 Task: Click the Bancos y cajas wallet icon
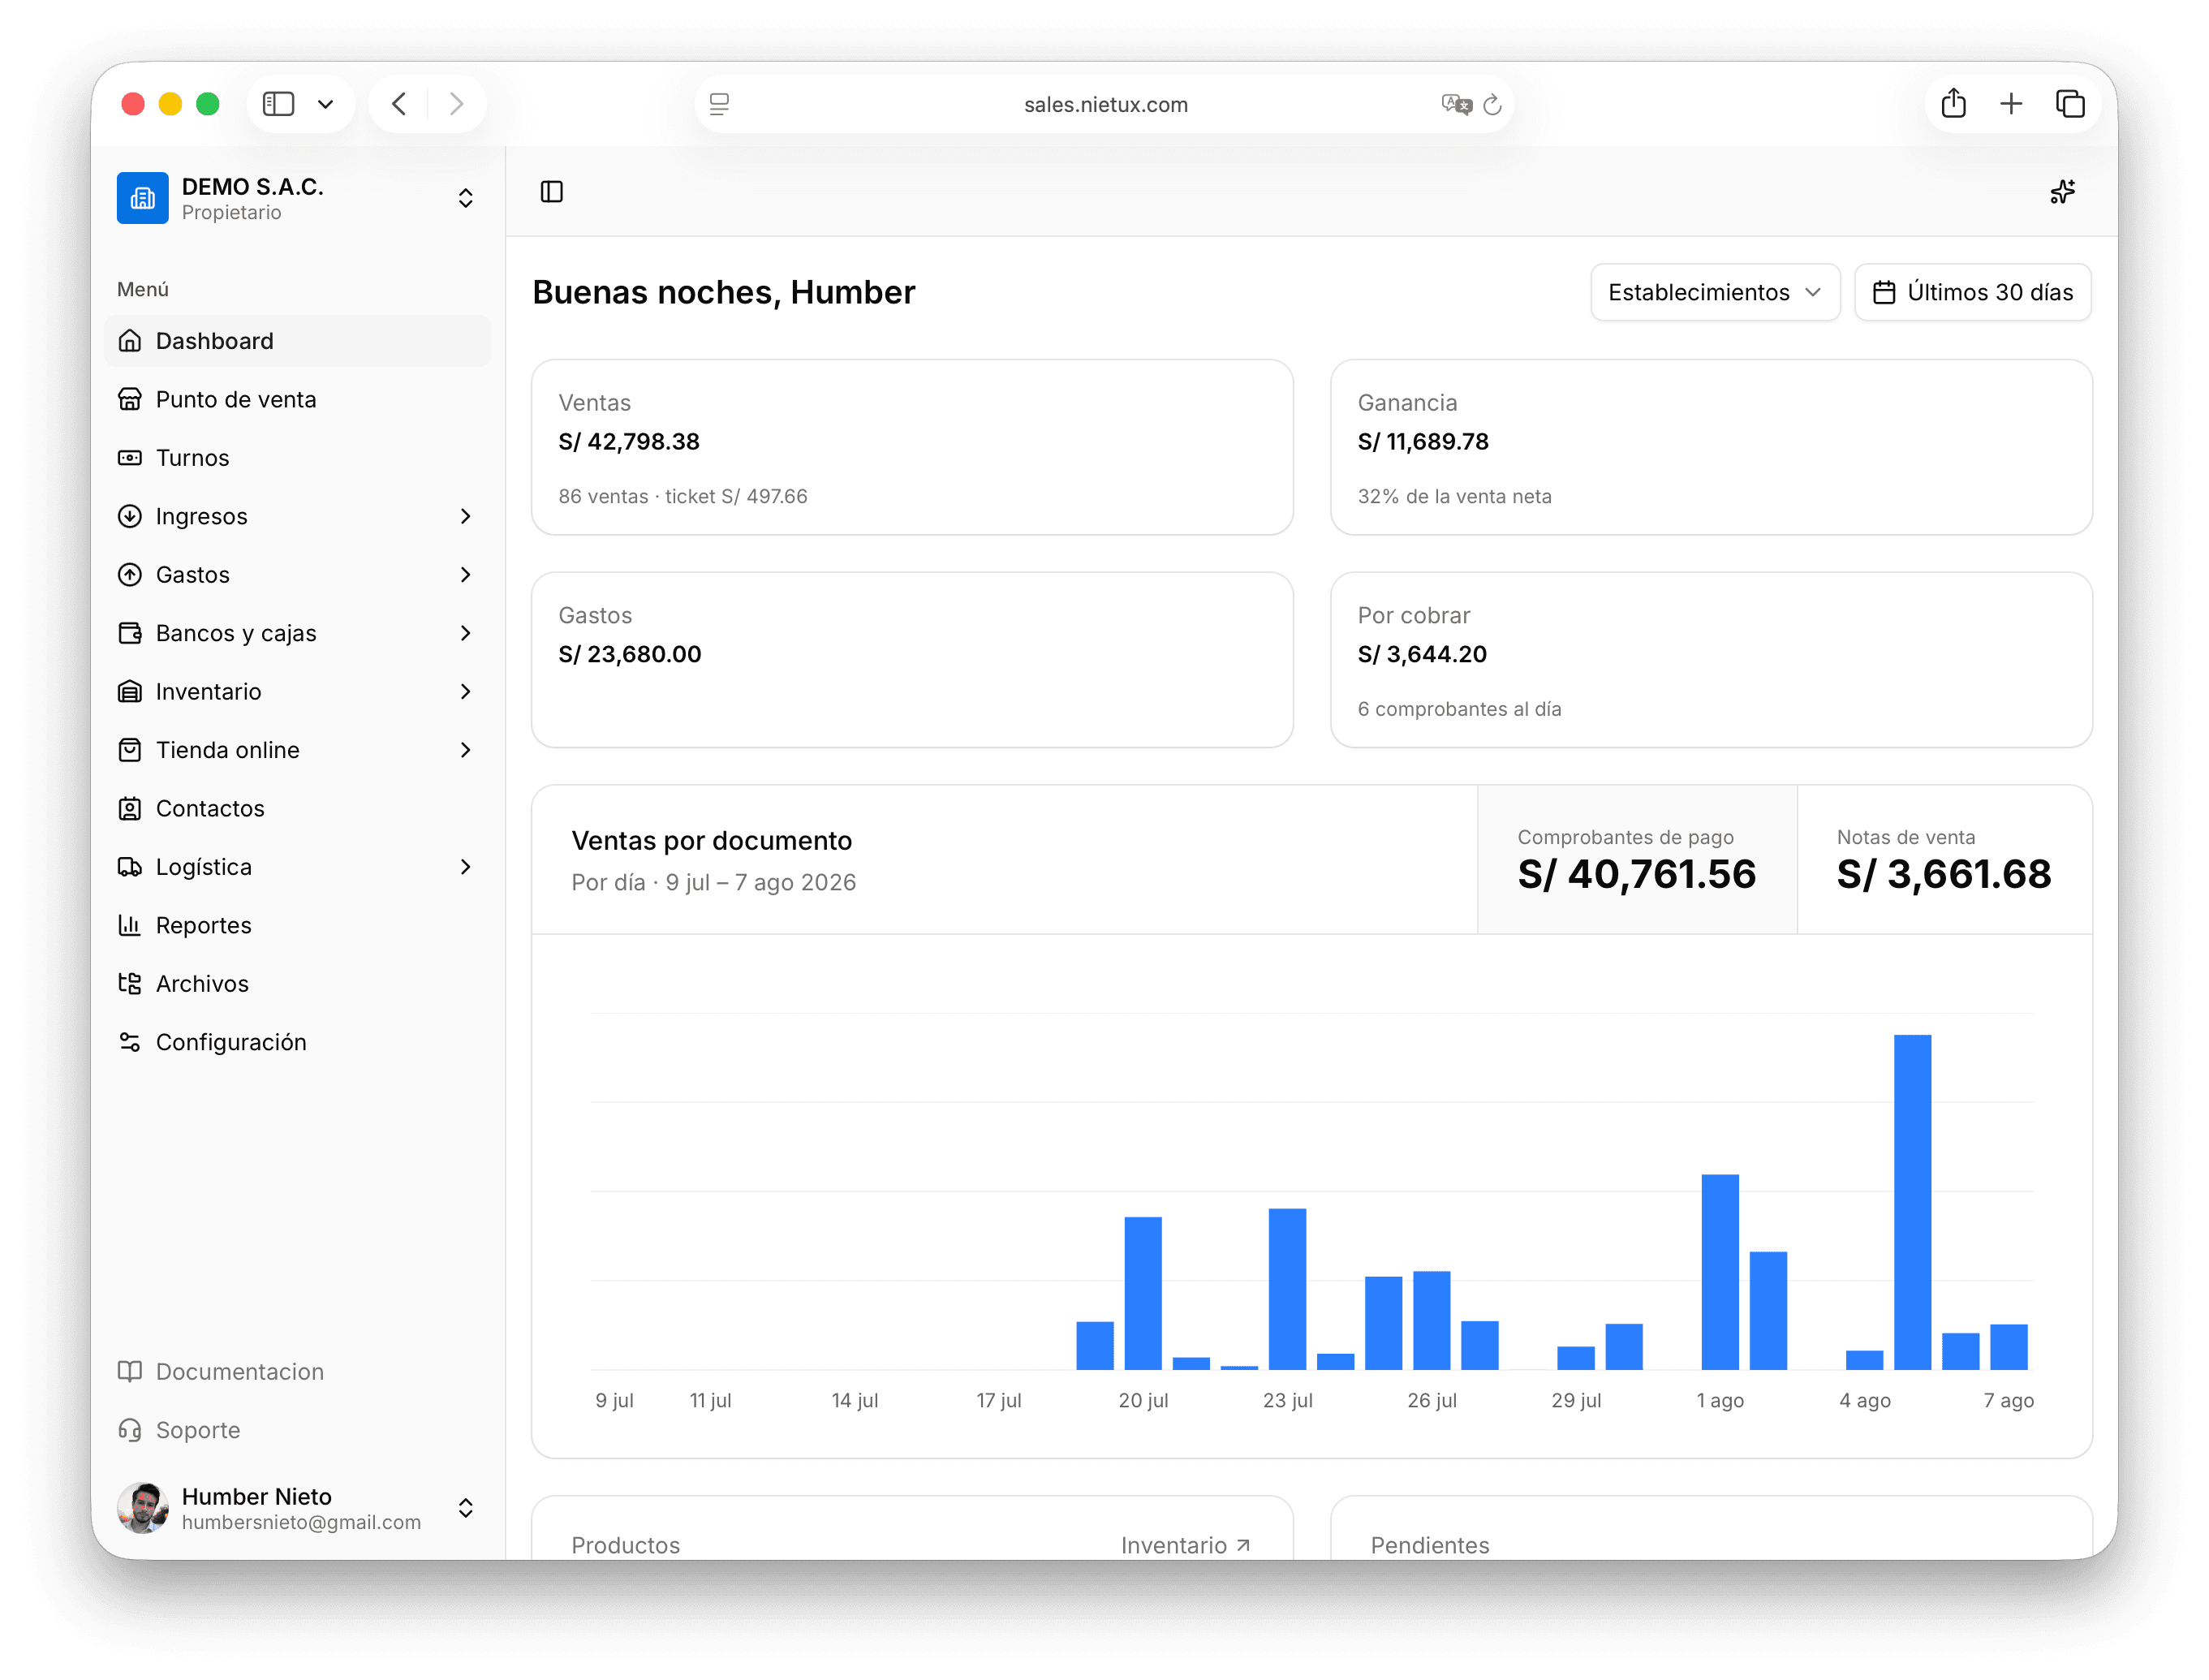[x=130, y=633]
